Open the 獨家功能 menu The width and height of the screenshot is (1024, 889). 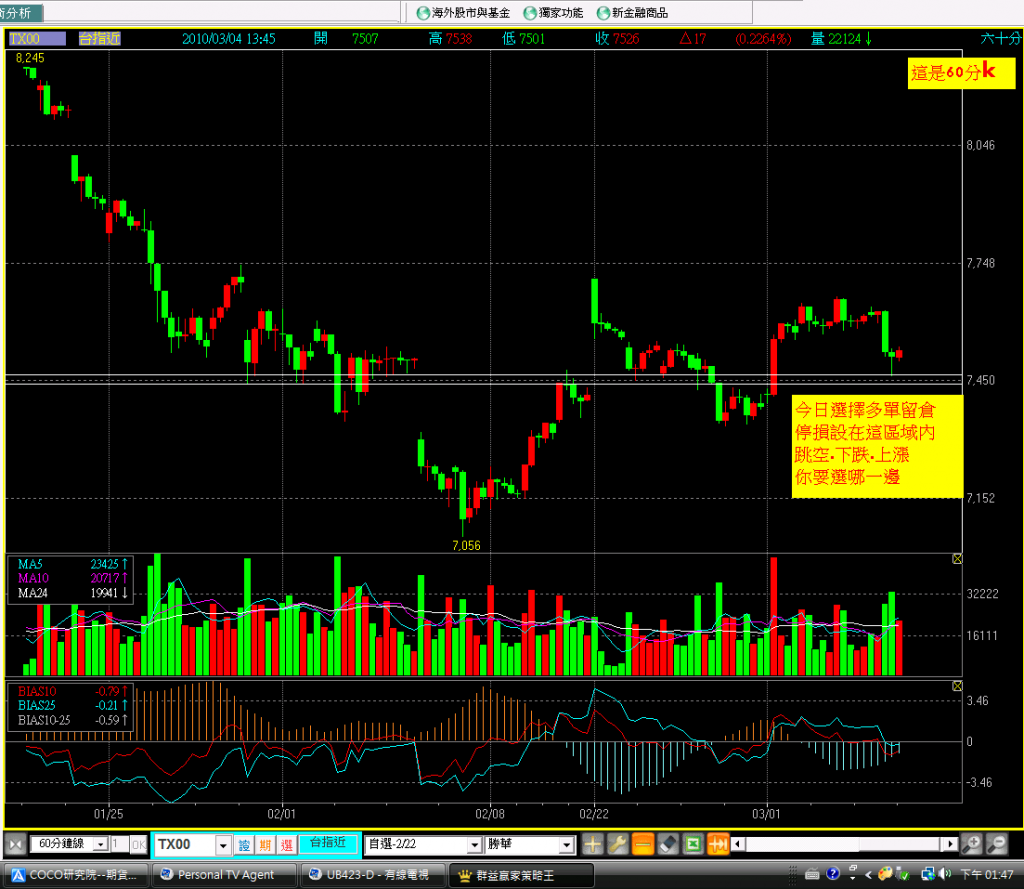pyautogui.click(x=554, y=12)
